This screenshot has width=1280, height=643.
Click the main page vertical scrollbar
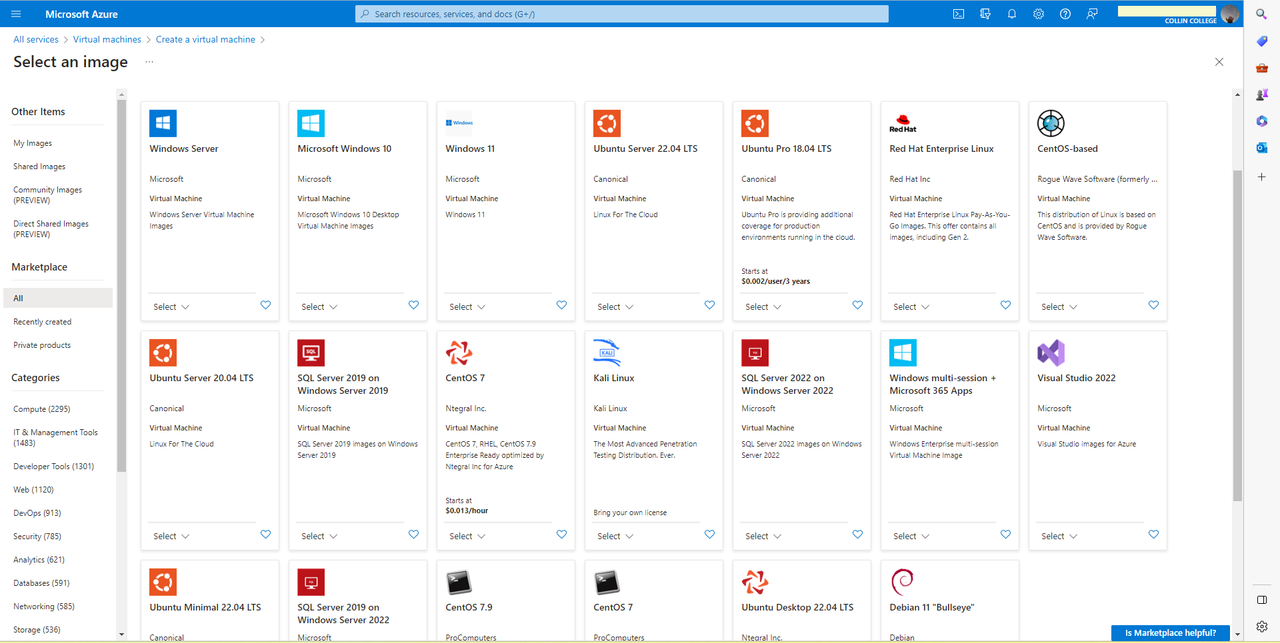(x=1237, y=335)
